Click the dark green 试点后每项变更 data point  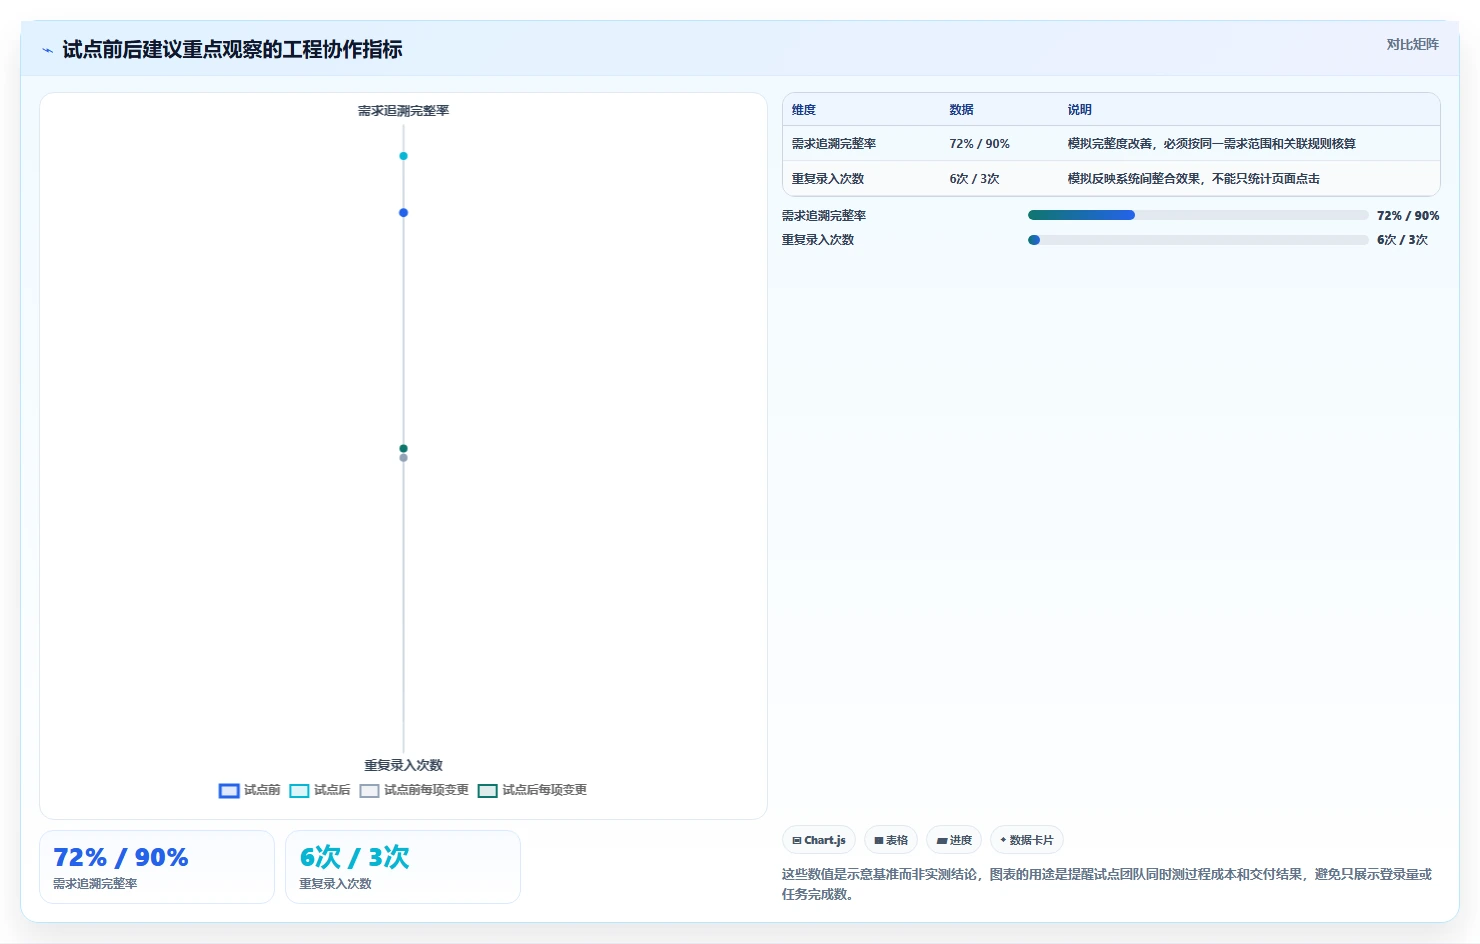click(403, 448)
